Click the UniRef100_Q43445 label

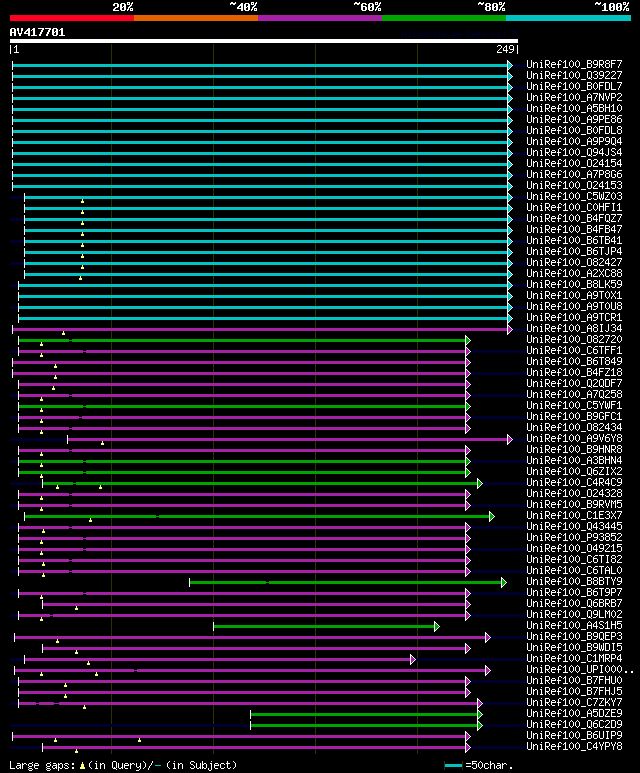574,526
